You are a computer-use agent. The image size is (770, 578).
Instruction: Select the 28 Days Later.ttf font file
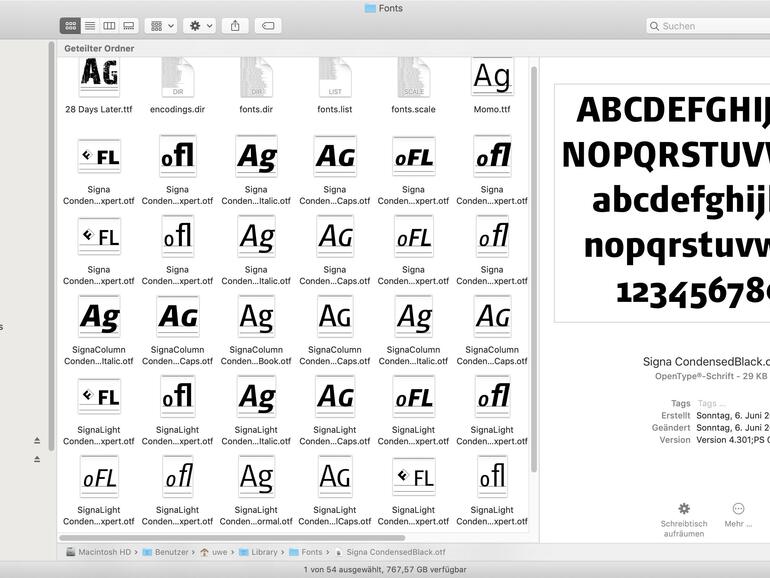tap(99, 76)
